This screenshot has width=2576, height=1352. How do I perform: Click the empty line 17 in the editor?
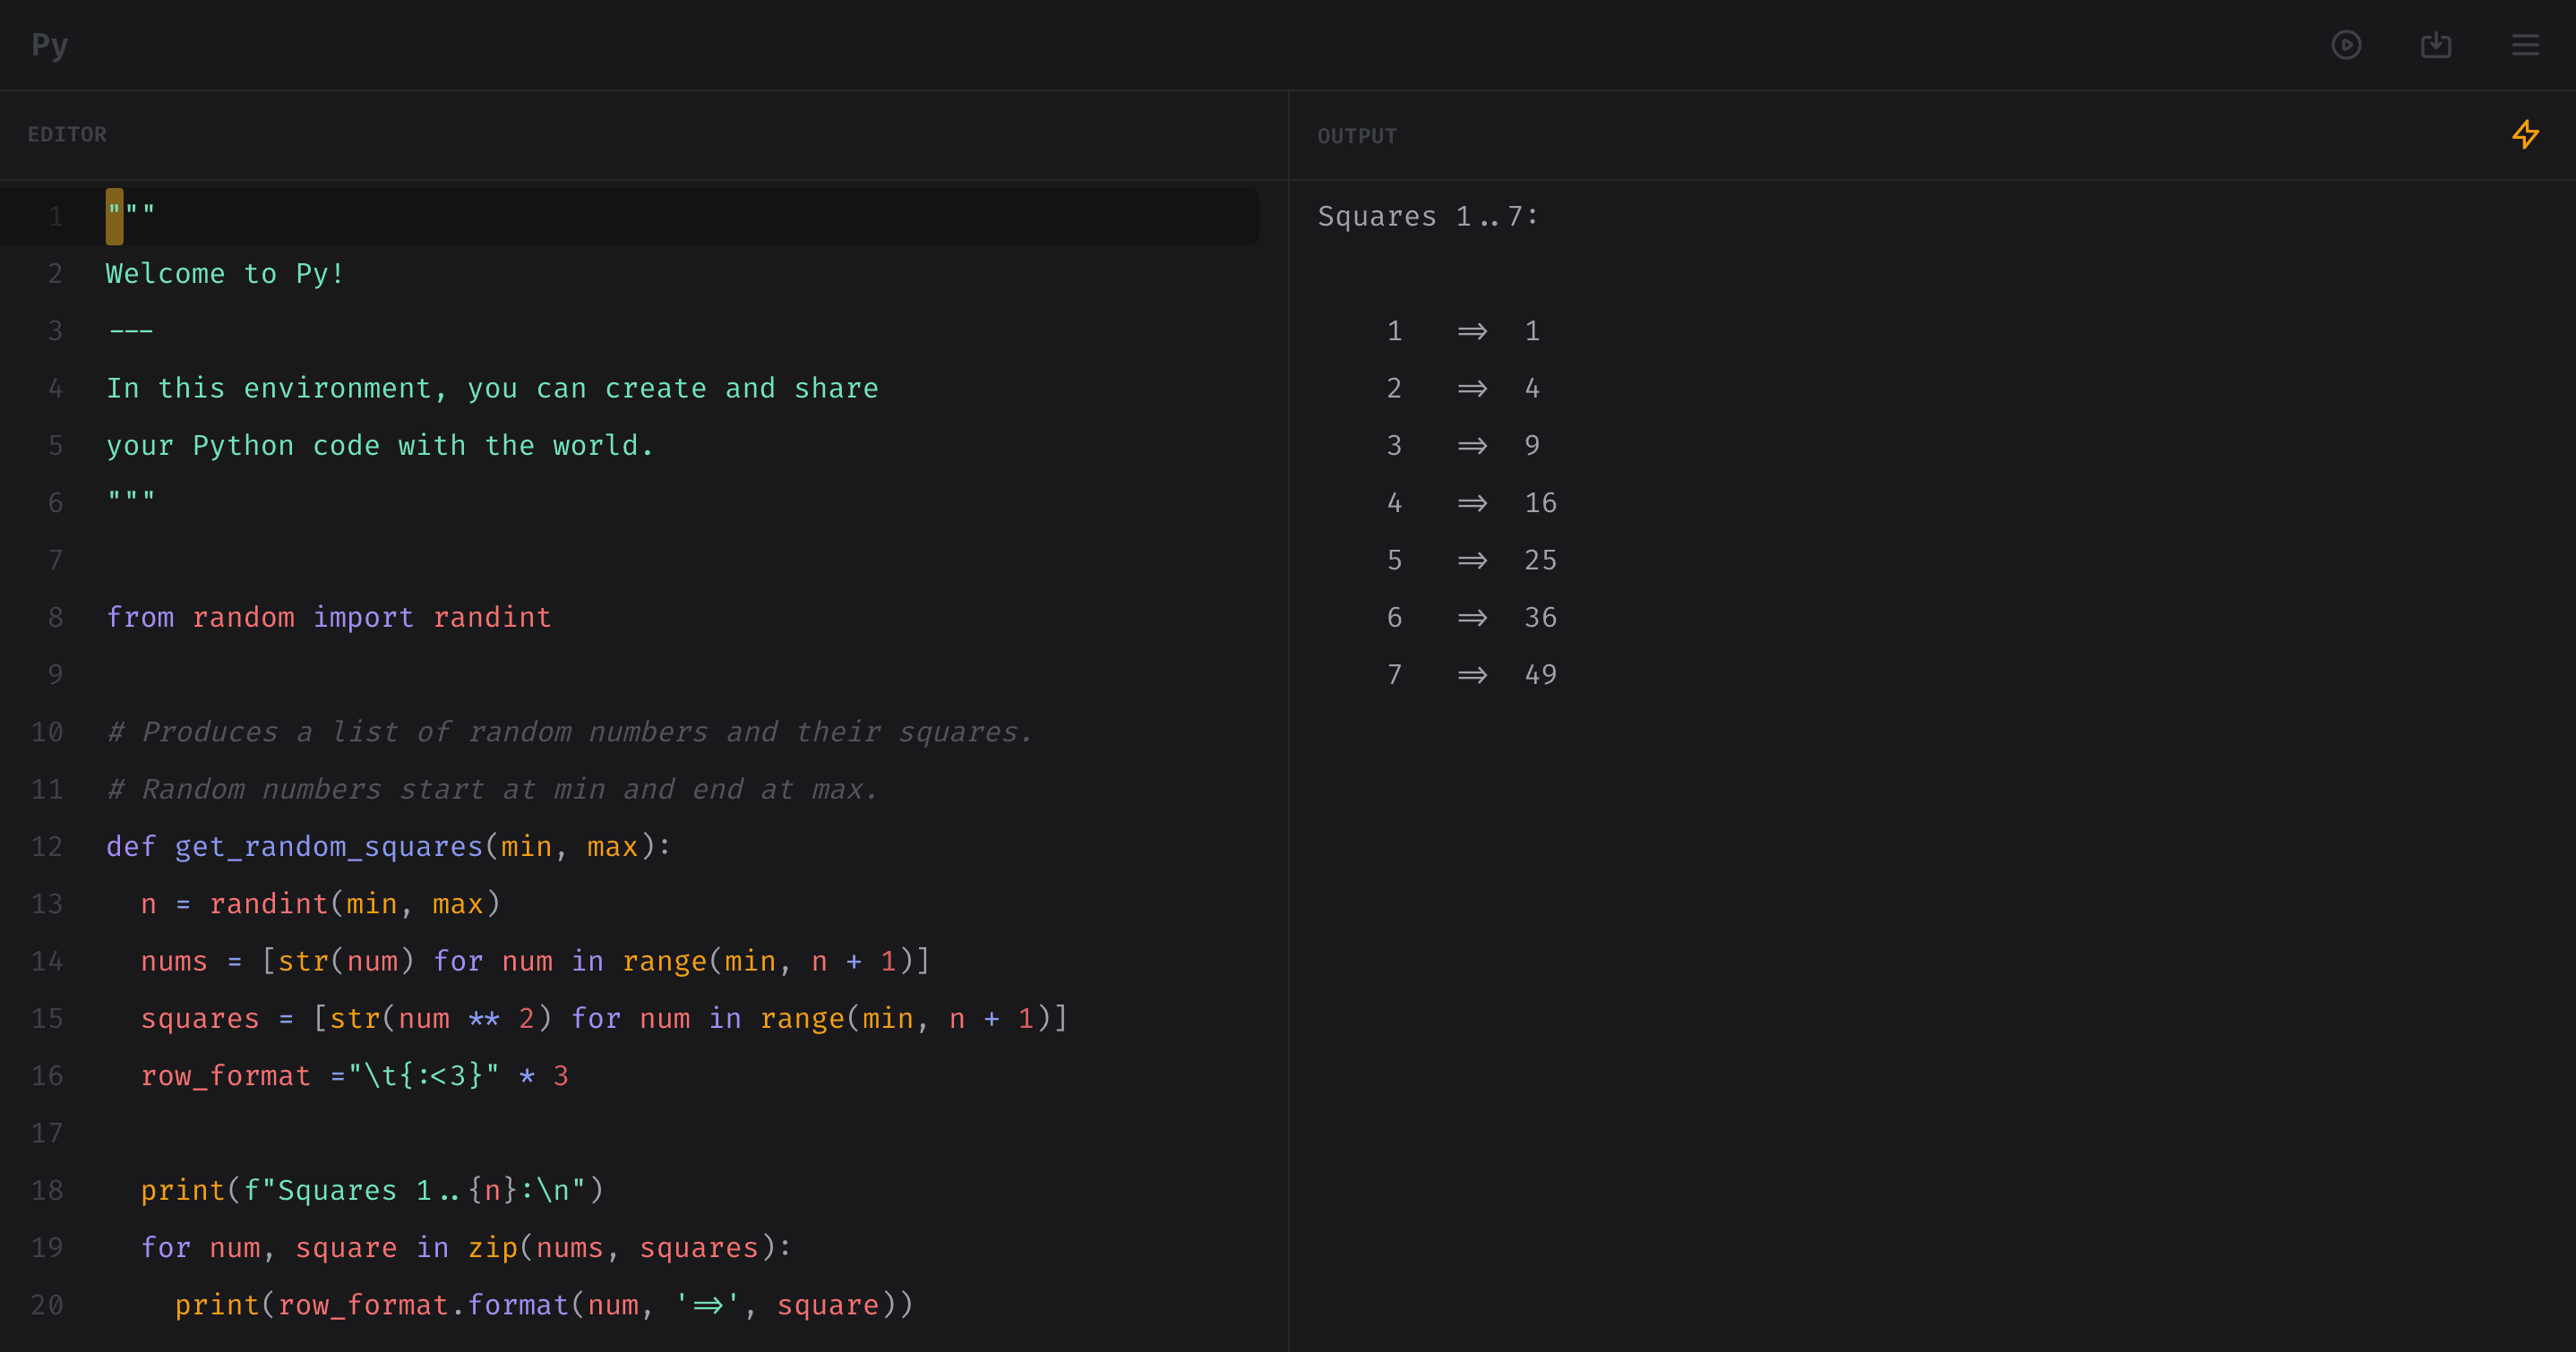(400, 1132)
